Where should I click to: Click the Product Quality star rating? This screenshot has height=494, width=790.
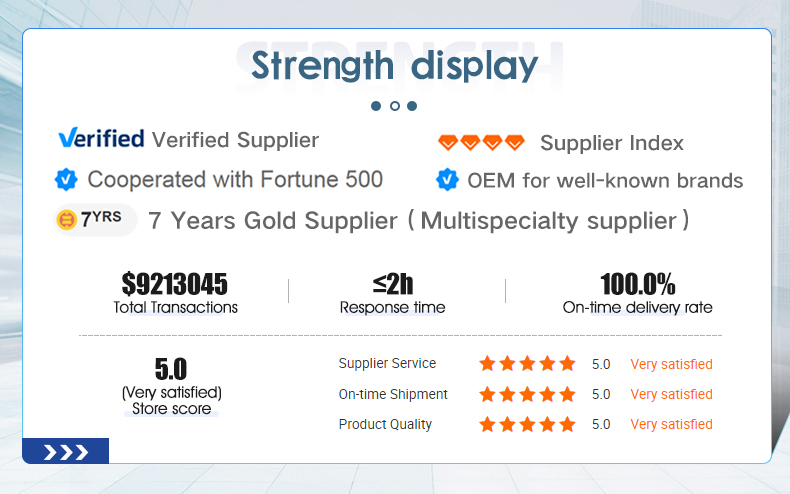coord(527,424)
